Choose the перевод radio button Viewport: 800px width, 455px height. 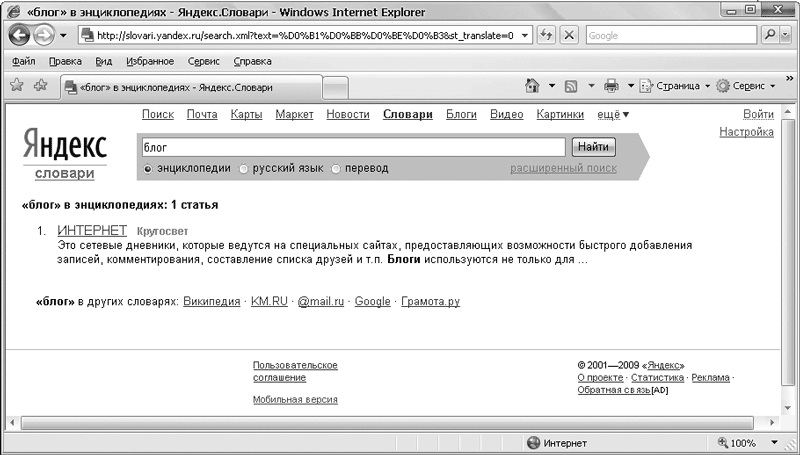click(336, 169)
